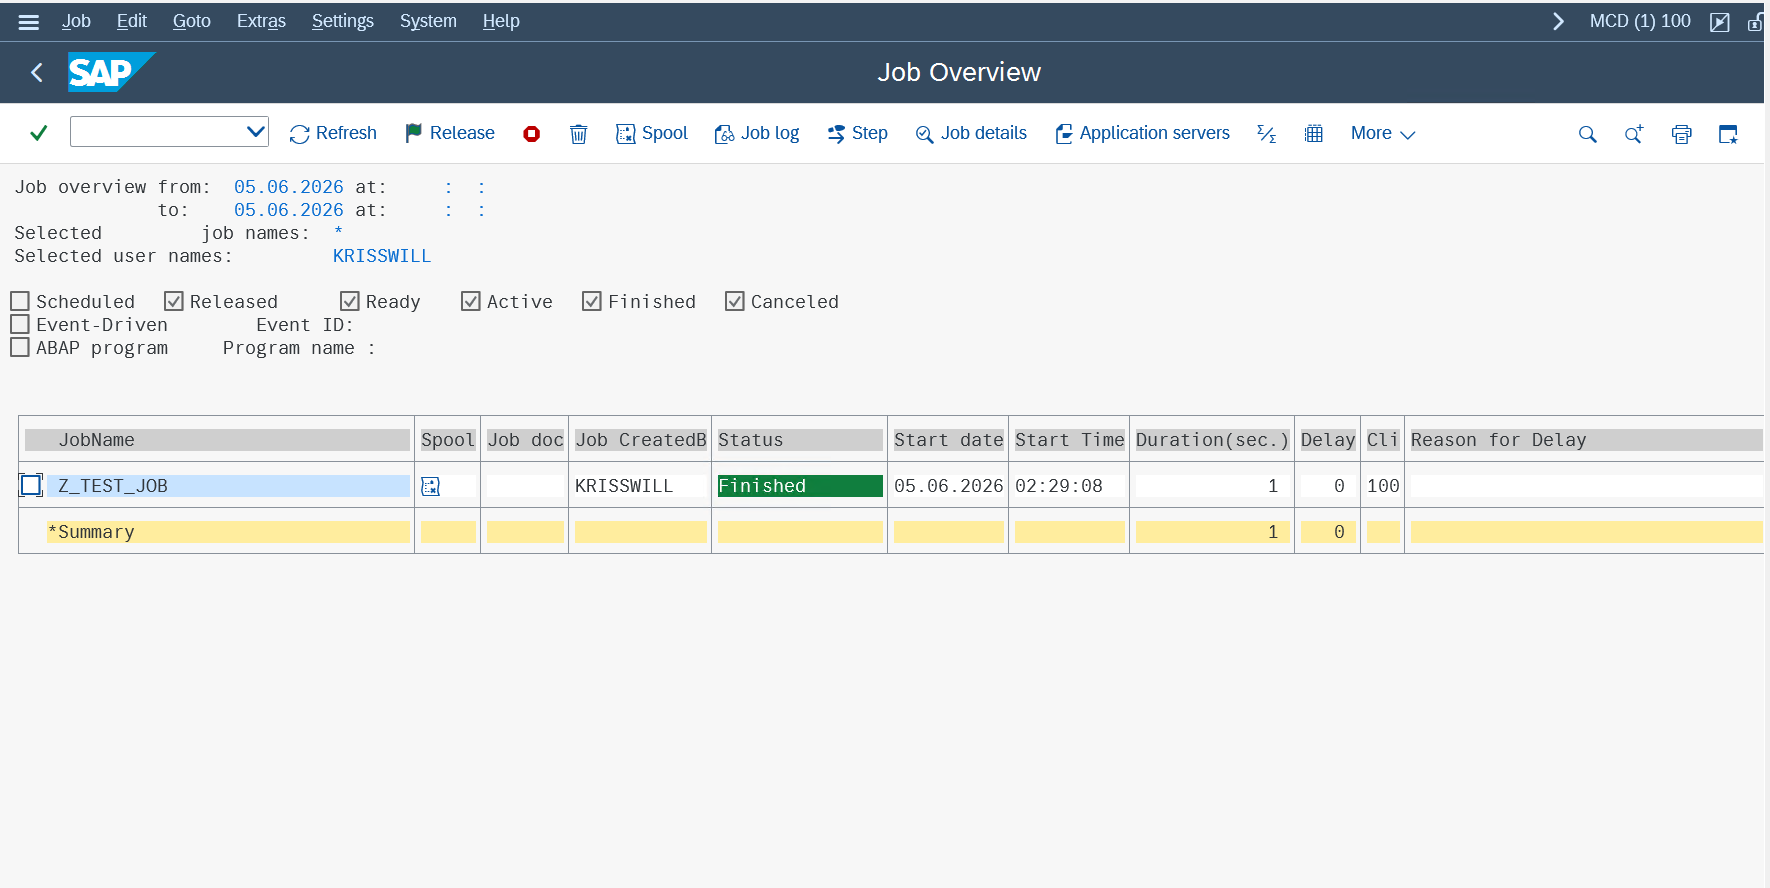Open the Extras menu
The height and width of the screenshot is (888, 1770).
tap(261, 21)
